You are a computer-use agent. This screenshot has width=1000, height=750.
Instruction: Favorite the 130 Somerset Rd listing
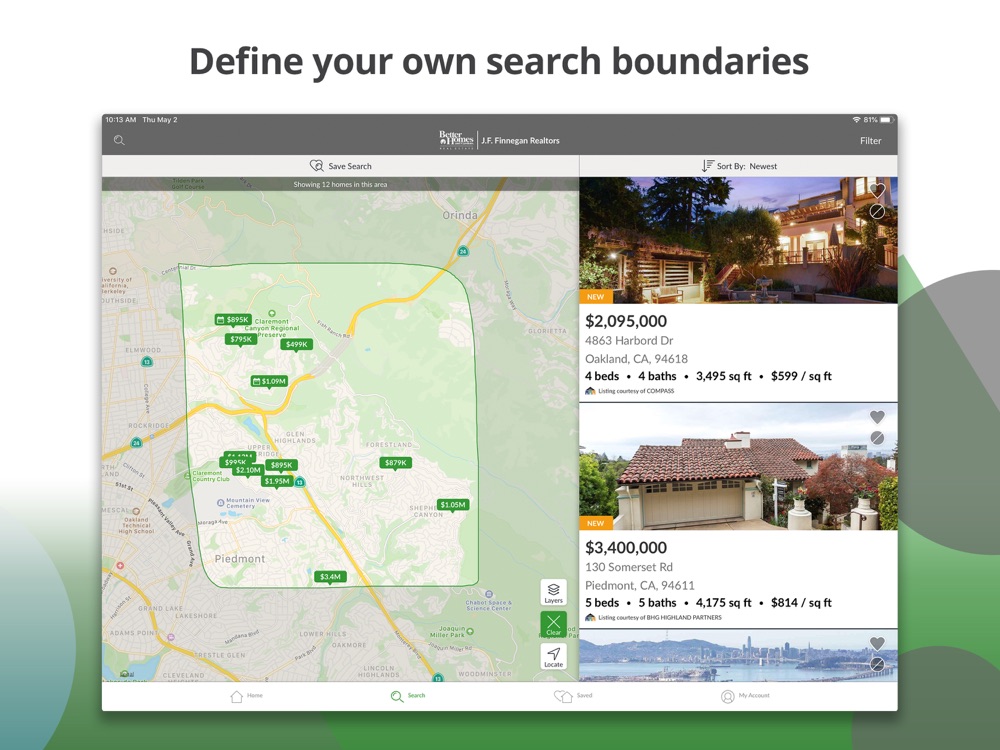877,416
